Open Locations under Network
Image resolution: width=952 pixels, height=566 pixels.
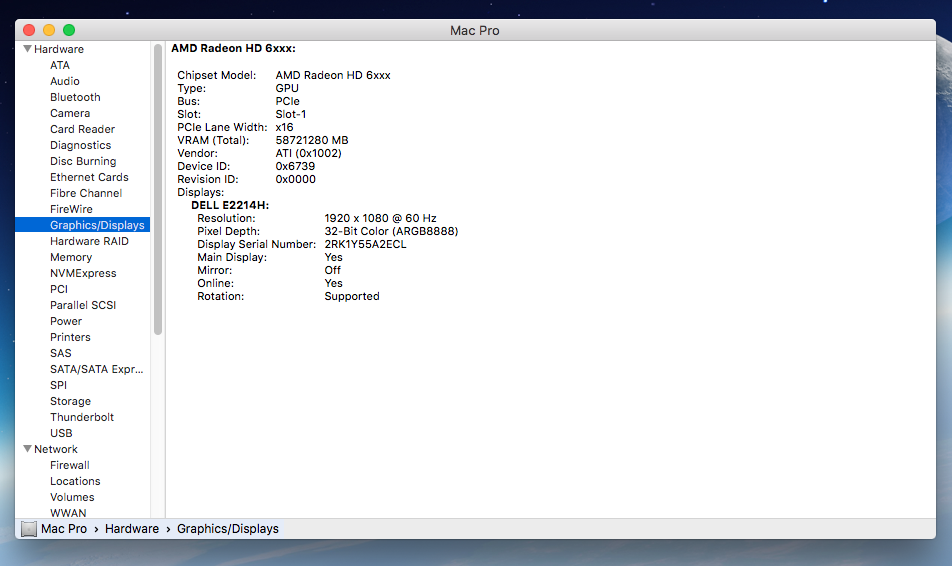click(75, 481)
